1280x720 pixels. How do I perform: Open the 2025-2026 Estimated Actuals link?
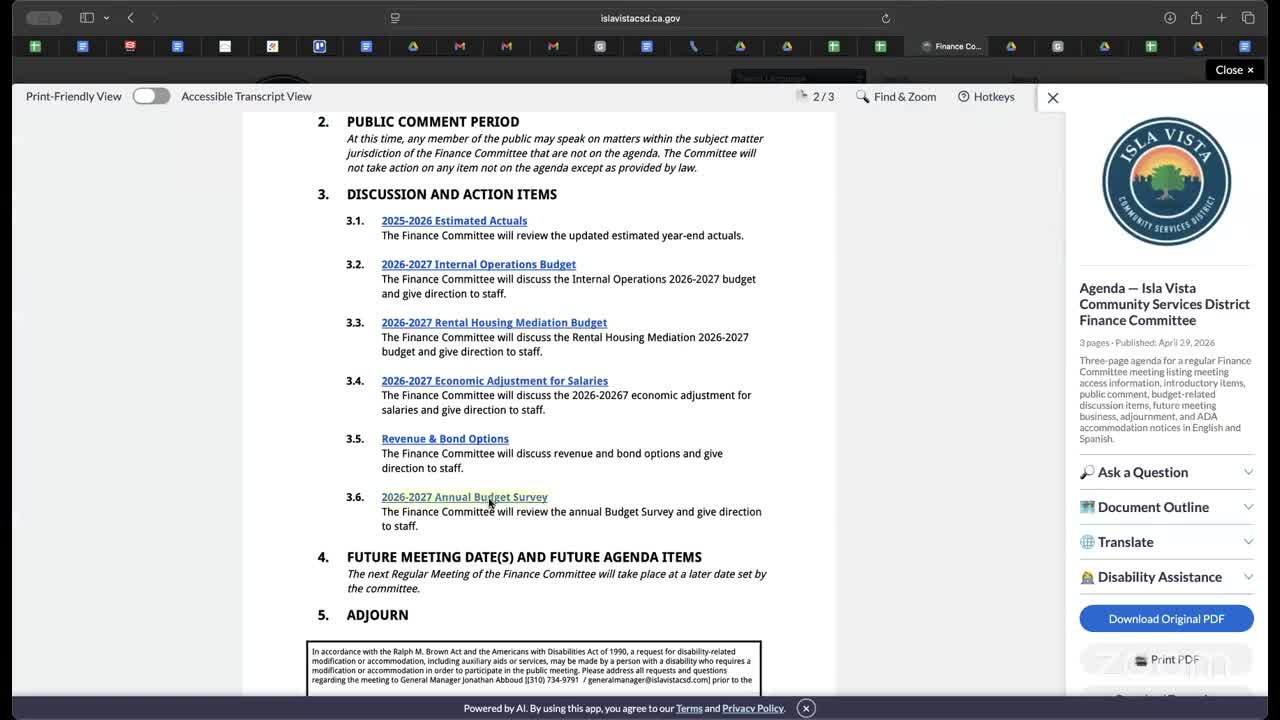point(454,221)
